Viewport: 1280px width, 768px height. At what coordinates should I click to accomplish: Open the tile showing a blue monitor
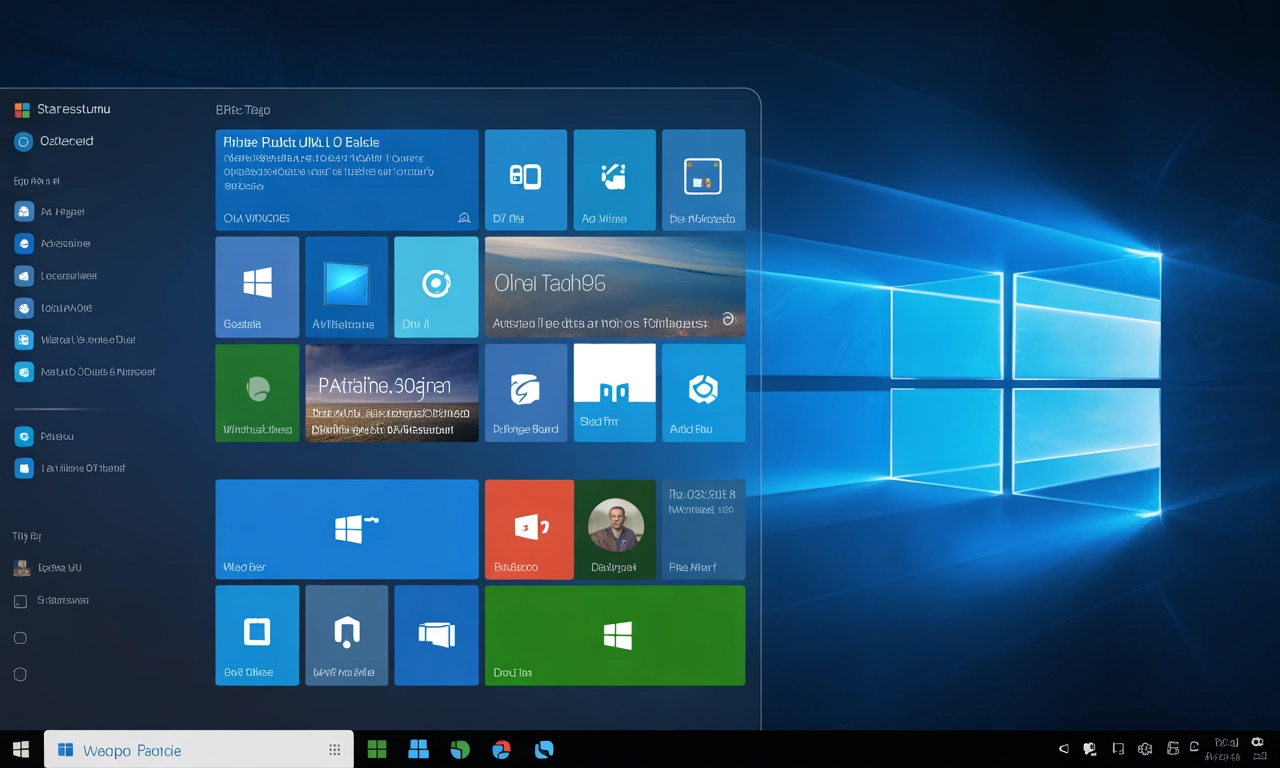(x=346, y=287)
